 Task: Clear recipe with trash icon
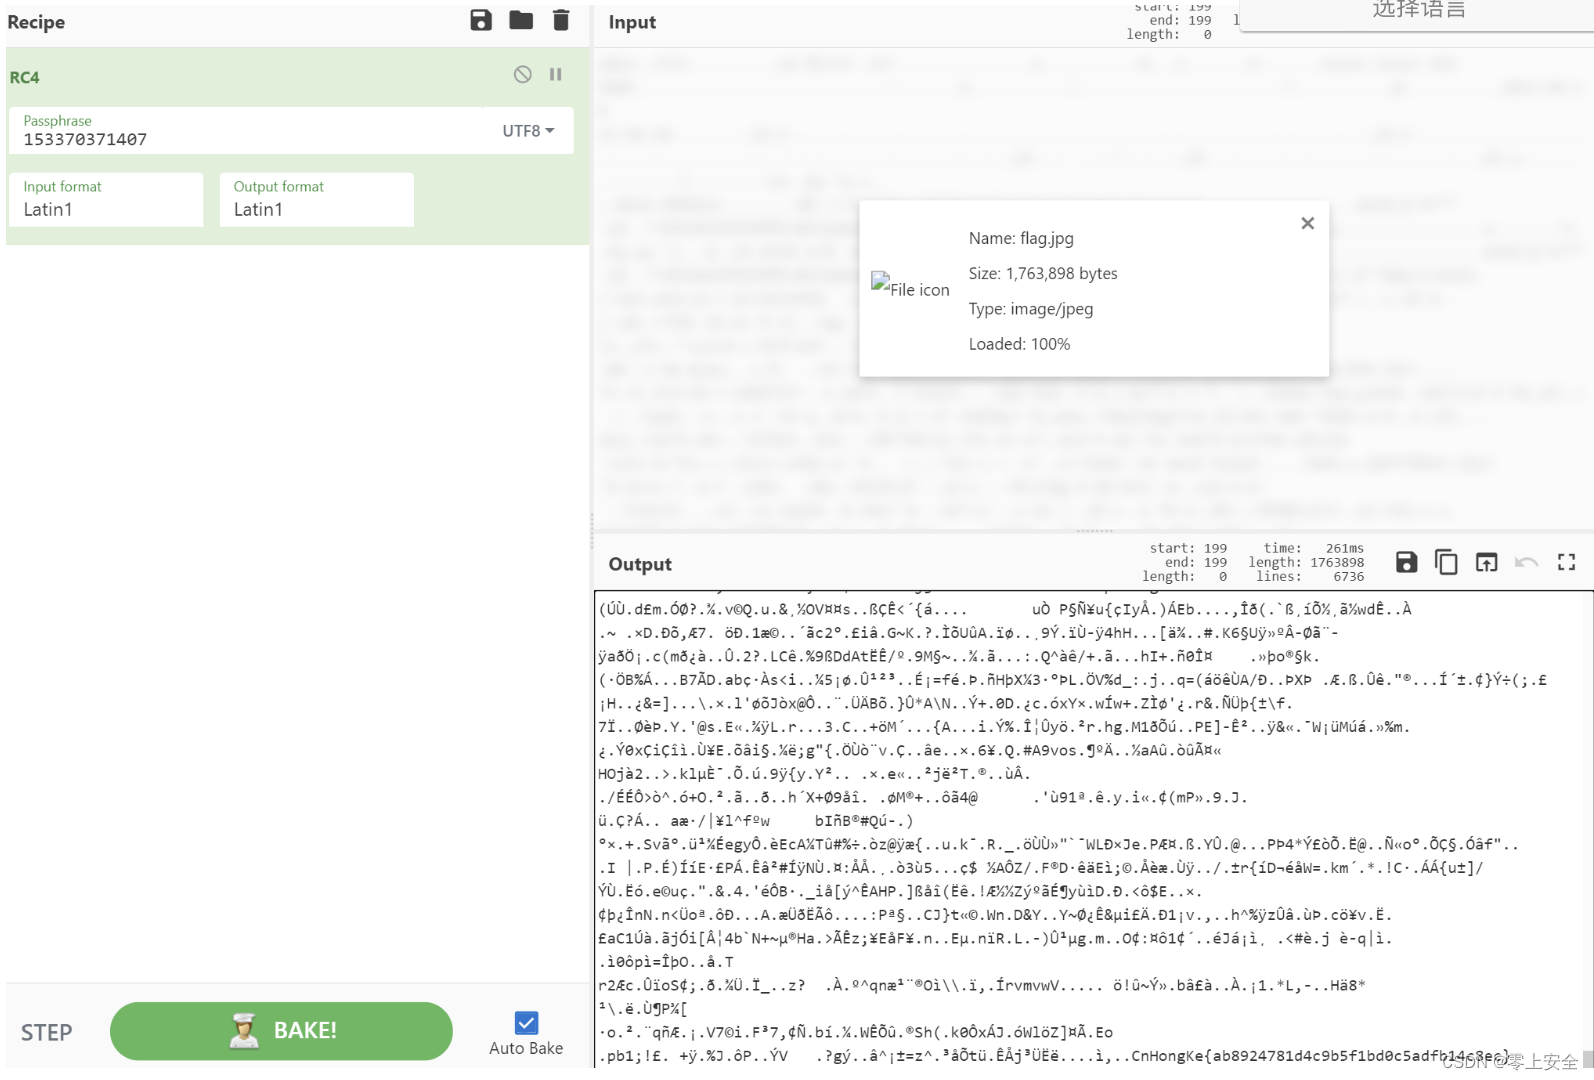click(561, 20)
